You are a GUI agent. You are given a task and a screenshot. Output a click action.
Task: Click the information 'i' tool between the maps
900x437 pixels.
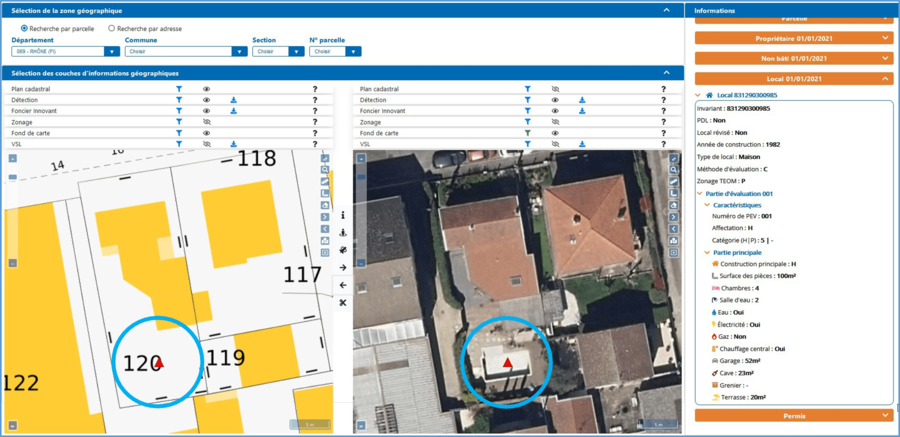coord(343,215)
